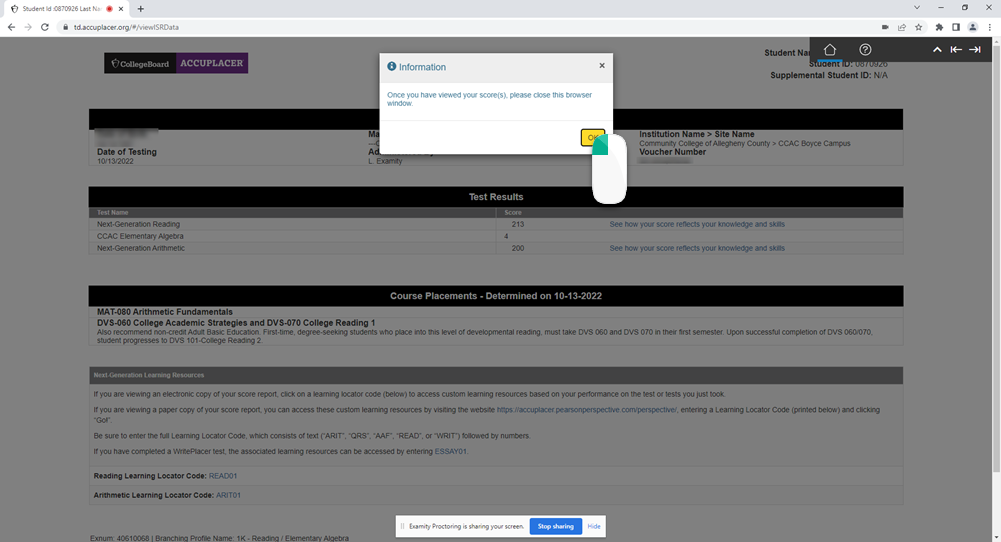Click the Next-Generation Reading row
The image size is (1001, 542).
pyautogui.click(x=495, y=224)
